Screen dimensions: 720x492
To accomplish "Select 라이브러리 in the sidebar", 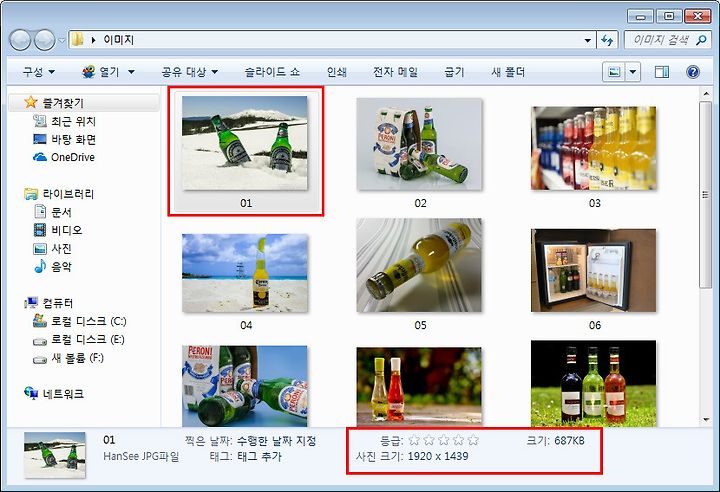I will click(x=59, y=194).
